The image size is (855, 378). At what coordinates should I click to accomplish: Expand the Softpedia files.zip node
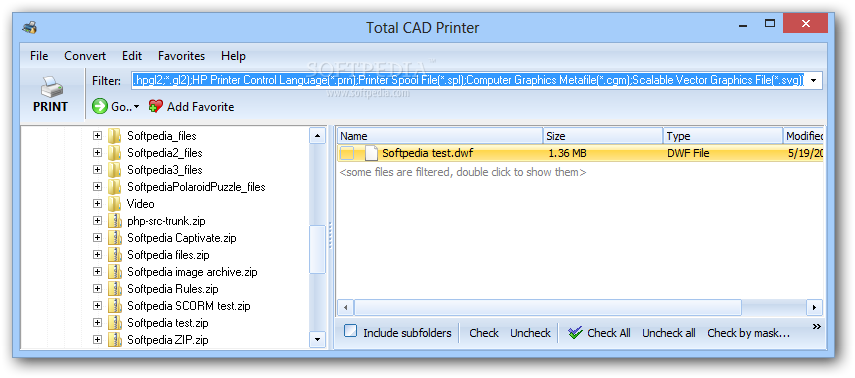pyautogui.click(x=97, y=255)
